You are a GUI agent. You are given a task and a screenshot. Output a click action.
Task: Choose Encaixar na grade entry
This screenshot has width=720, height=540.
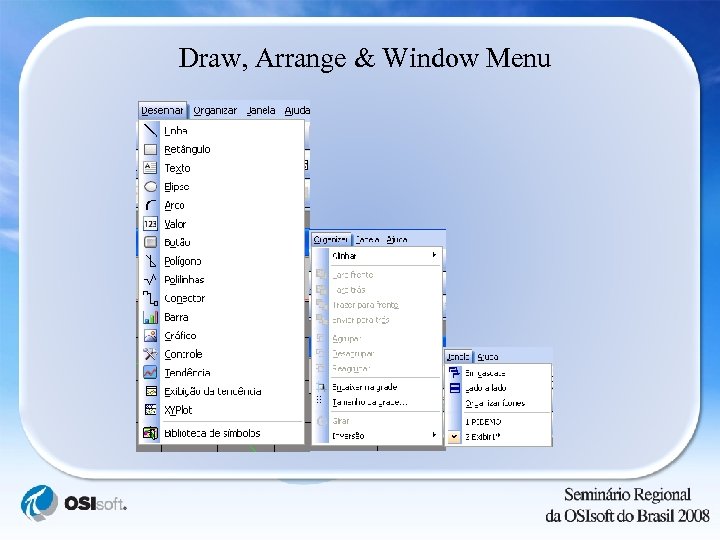click(x=377, y=387)
